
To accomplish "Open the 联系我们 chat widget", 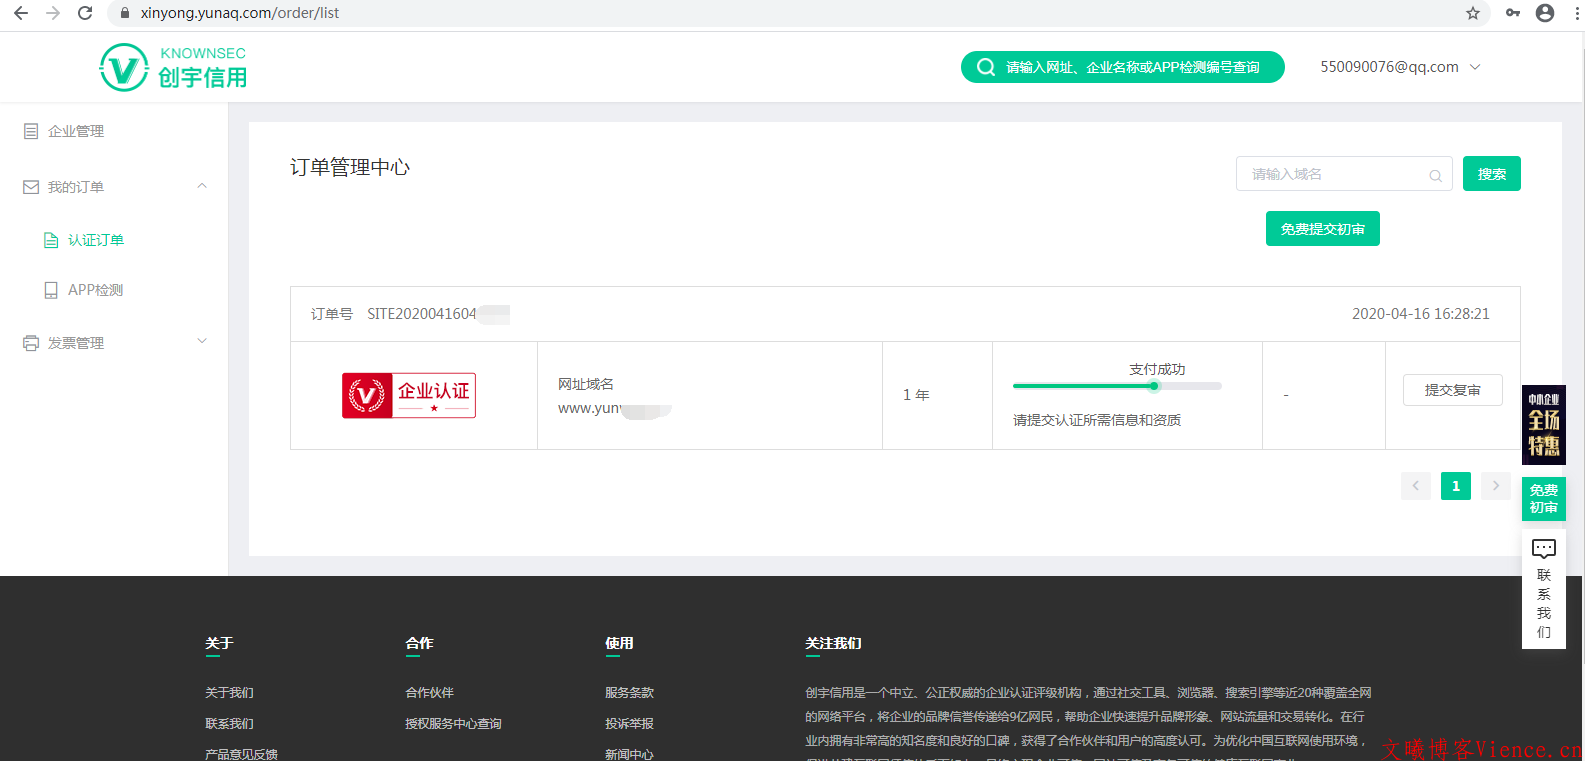I will (1543, 590).
